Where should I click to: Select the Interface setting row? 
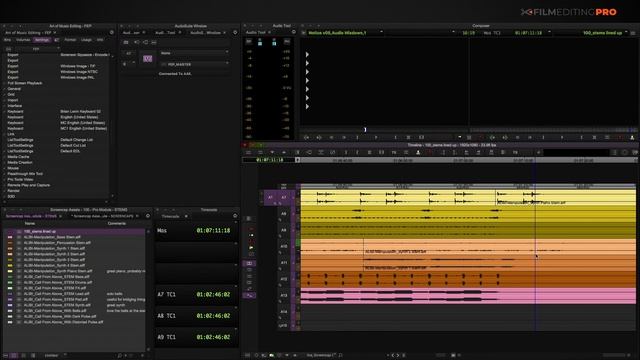point(15,106)
